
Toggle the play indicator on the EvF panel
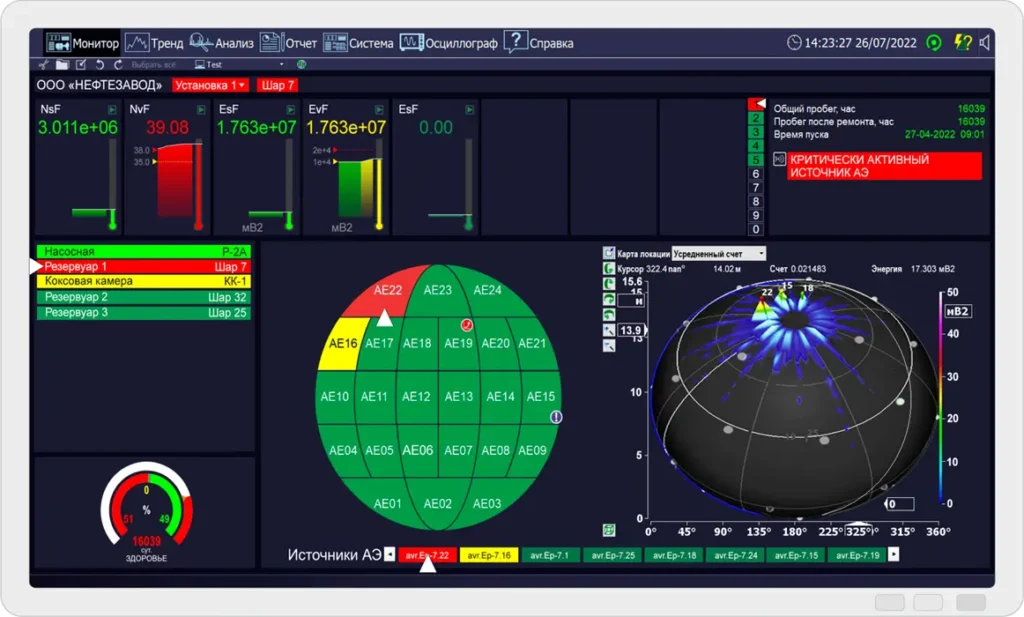[379, 110]
